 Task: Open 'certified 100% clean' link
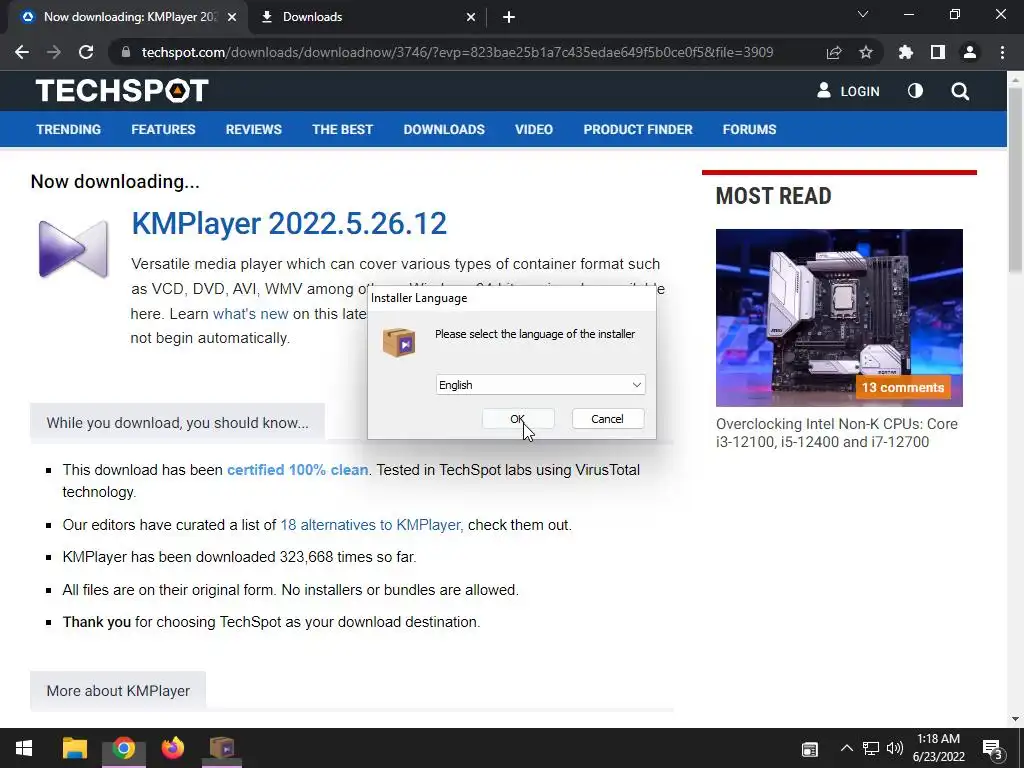click(x=297, y=470)
